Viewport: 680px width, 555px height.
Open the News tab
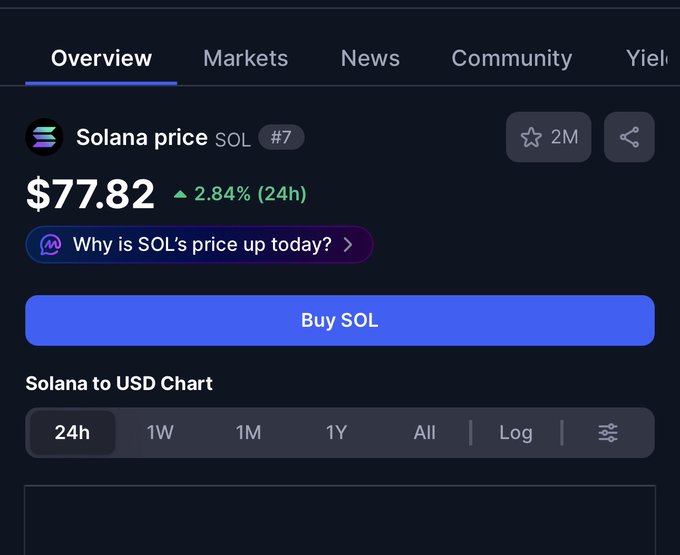tap(370, 58)
